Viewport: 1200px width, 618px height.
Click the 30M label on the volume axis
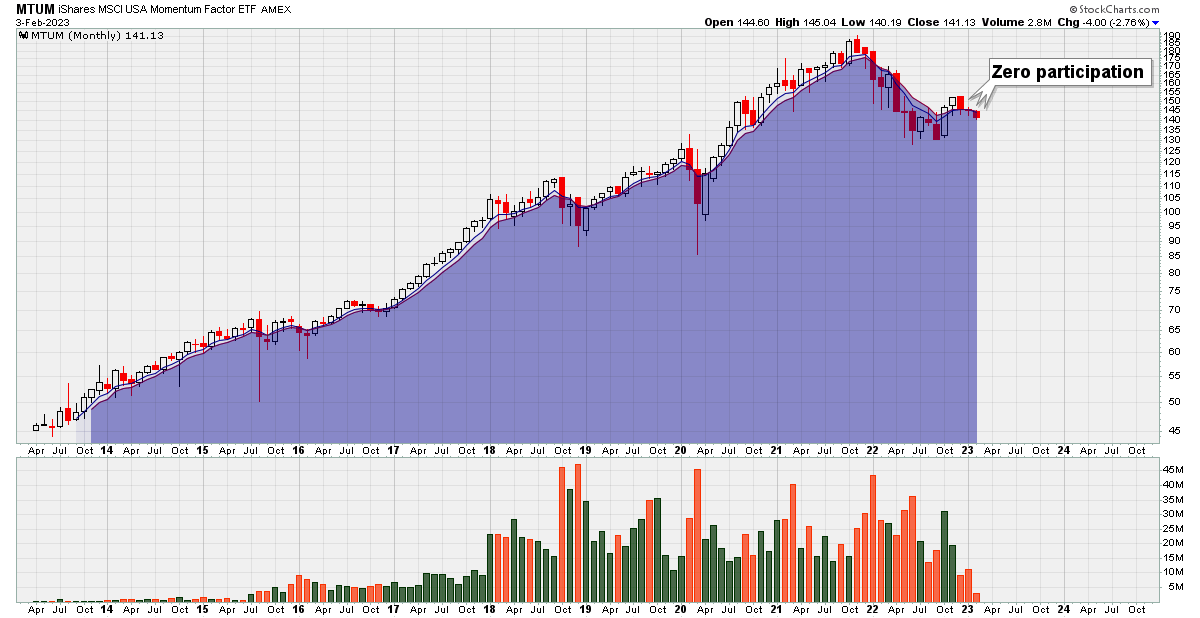pyautogui.click(x=1173, y=514)
